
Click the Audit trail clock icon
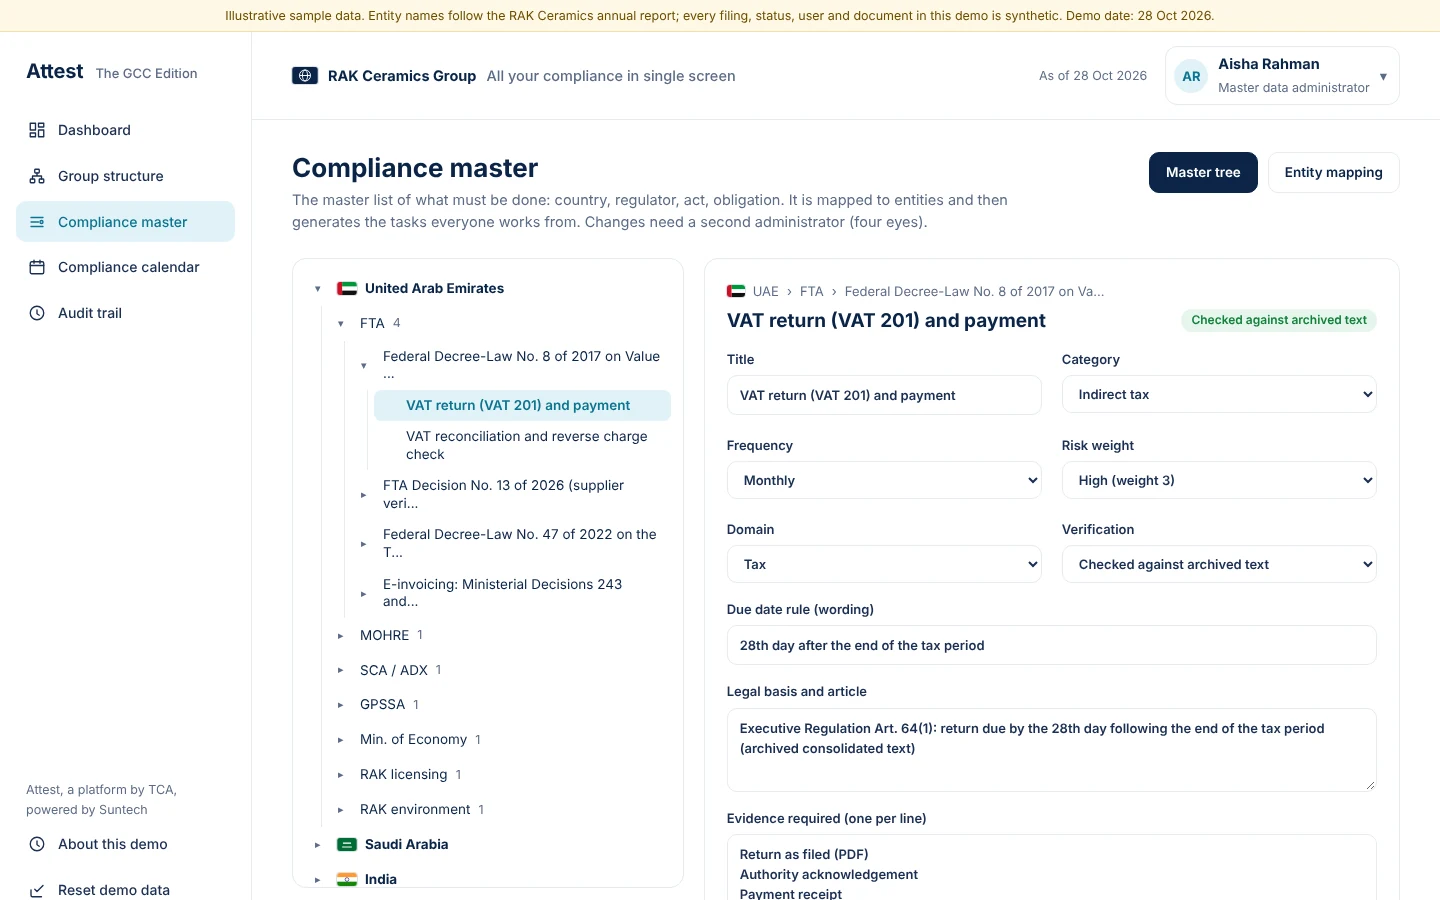(x=37, y=313)
